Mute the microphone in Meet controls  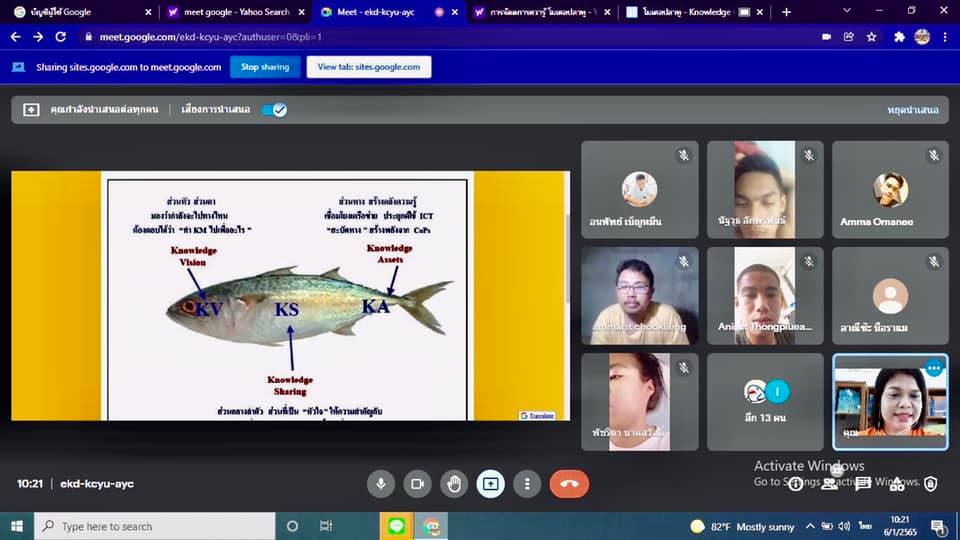(380, 484)
